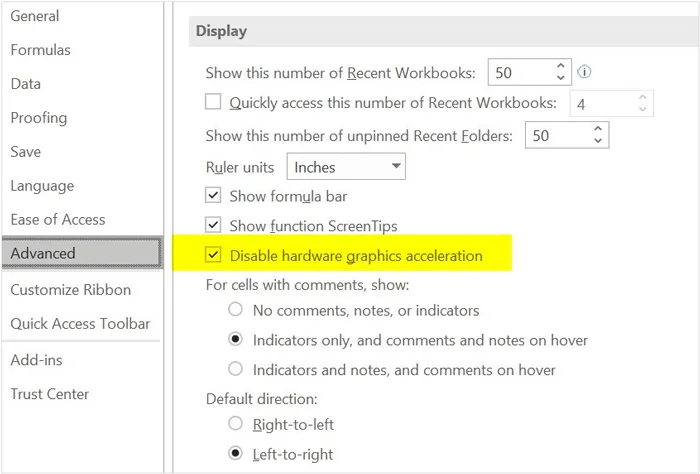
Task: Choose Left-to-right default direction
Action: (235, 453)
